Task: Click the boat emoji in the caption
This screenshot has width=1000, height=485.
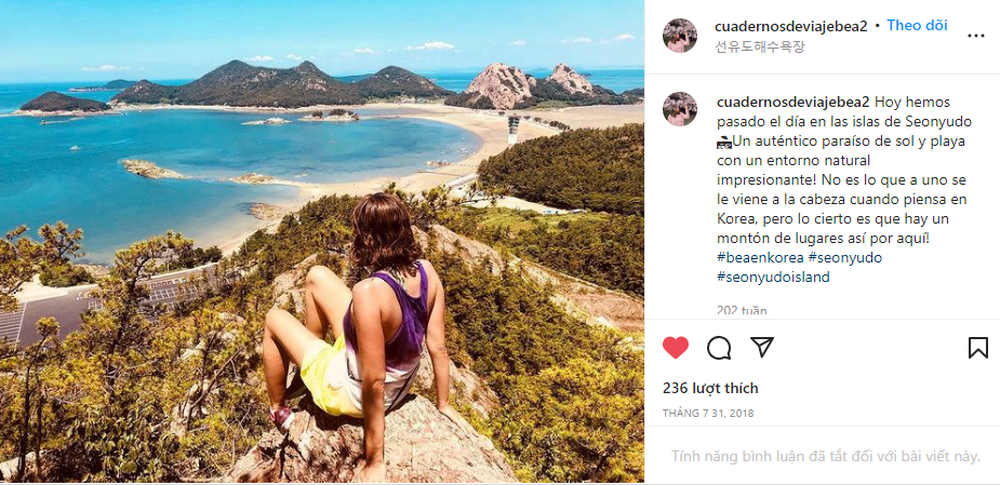Action: [x=723, y=142]
